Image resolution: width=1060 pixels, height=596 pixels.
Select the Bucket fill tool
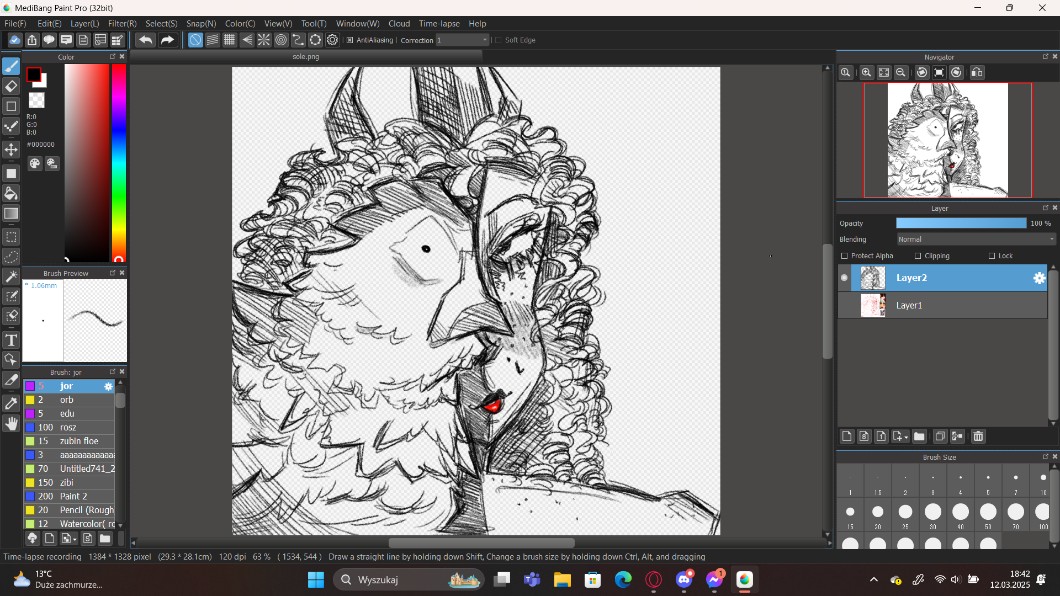(x=11, y=193)
